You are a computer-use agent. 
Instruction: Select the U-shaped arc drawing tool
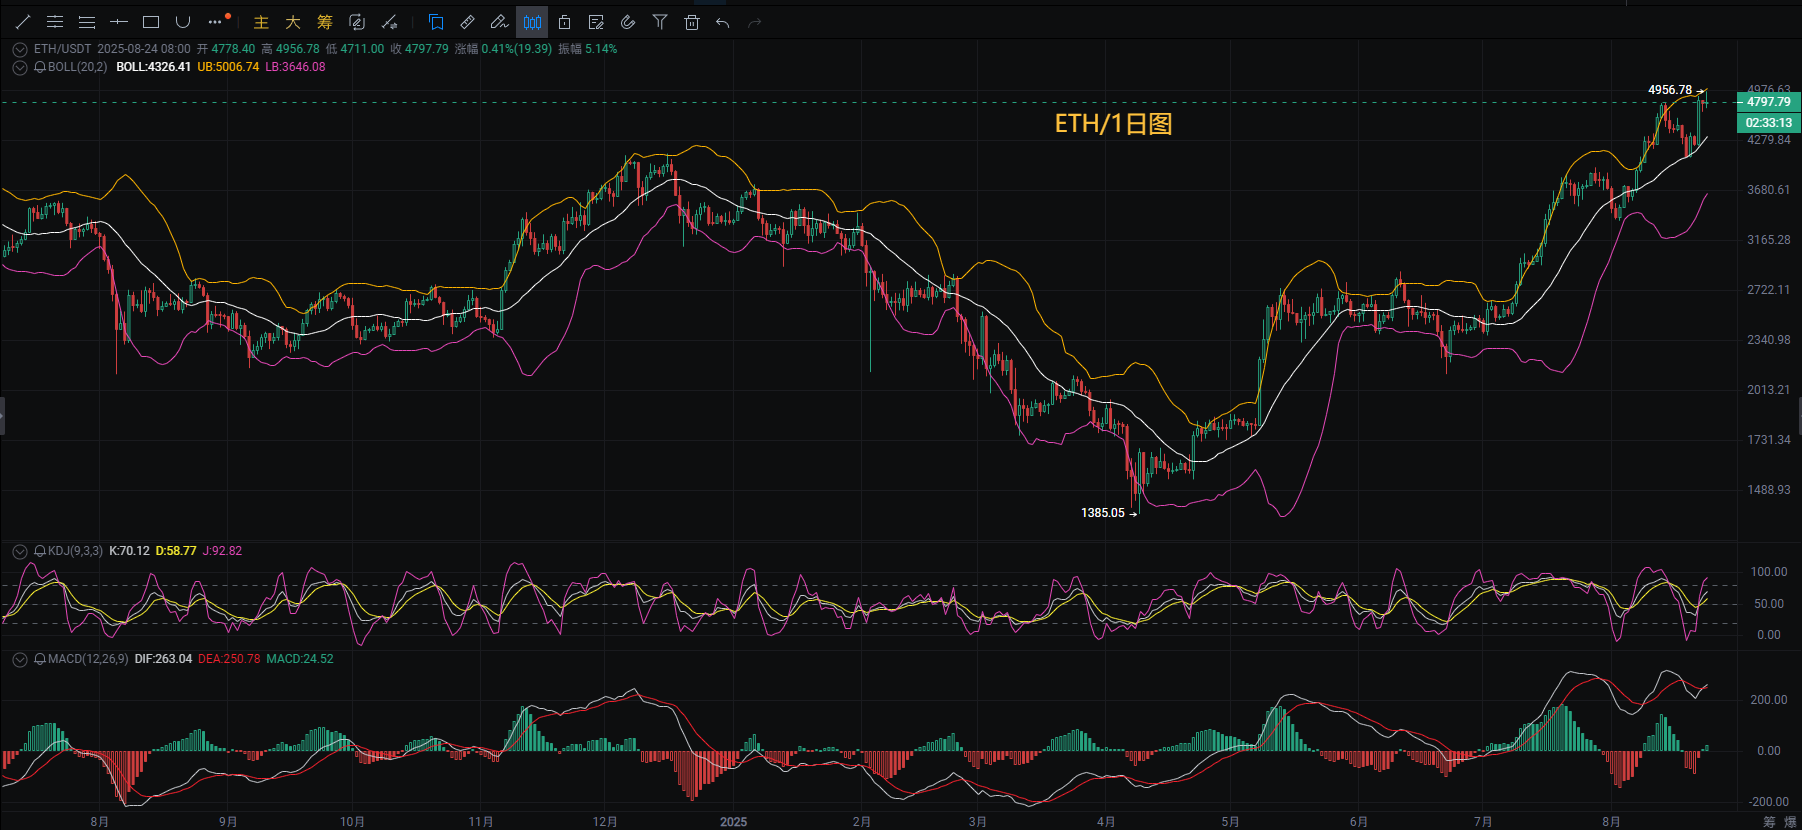pos(183,22)
